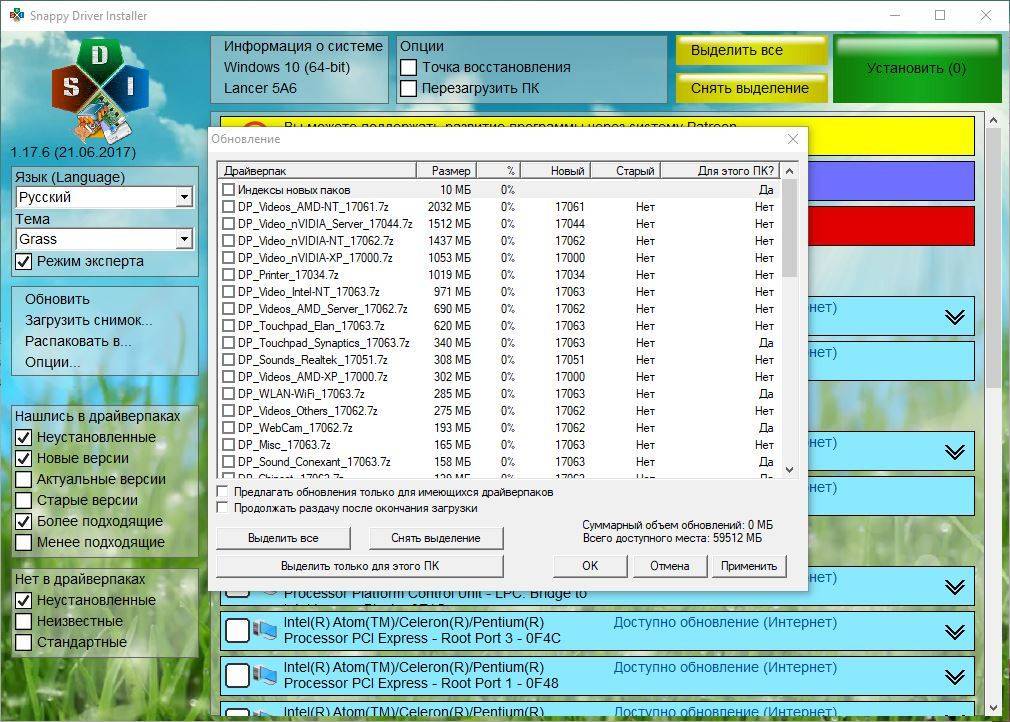Image resolution: width=1010 pixels, height=722 pixels.
Task: Click Выделить все in the update dialog
Action: (283, 538)
